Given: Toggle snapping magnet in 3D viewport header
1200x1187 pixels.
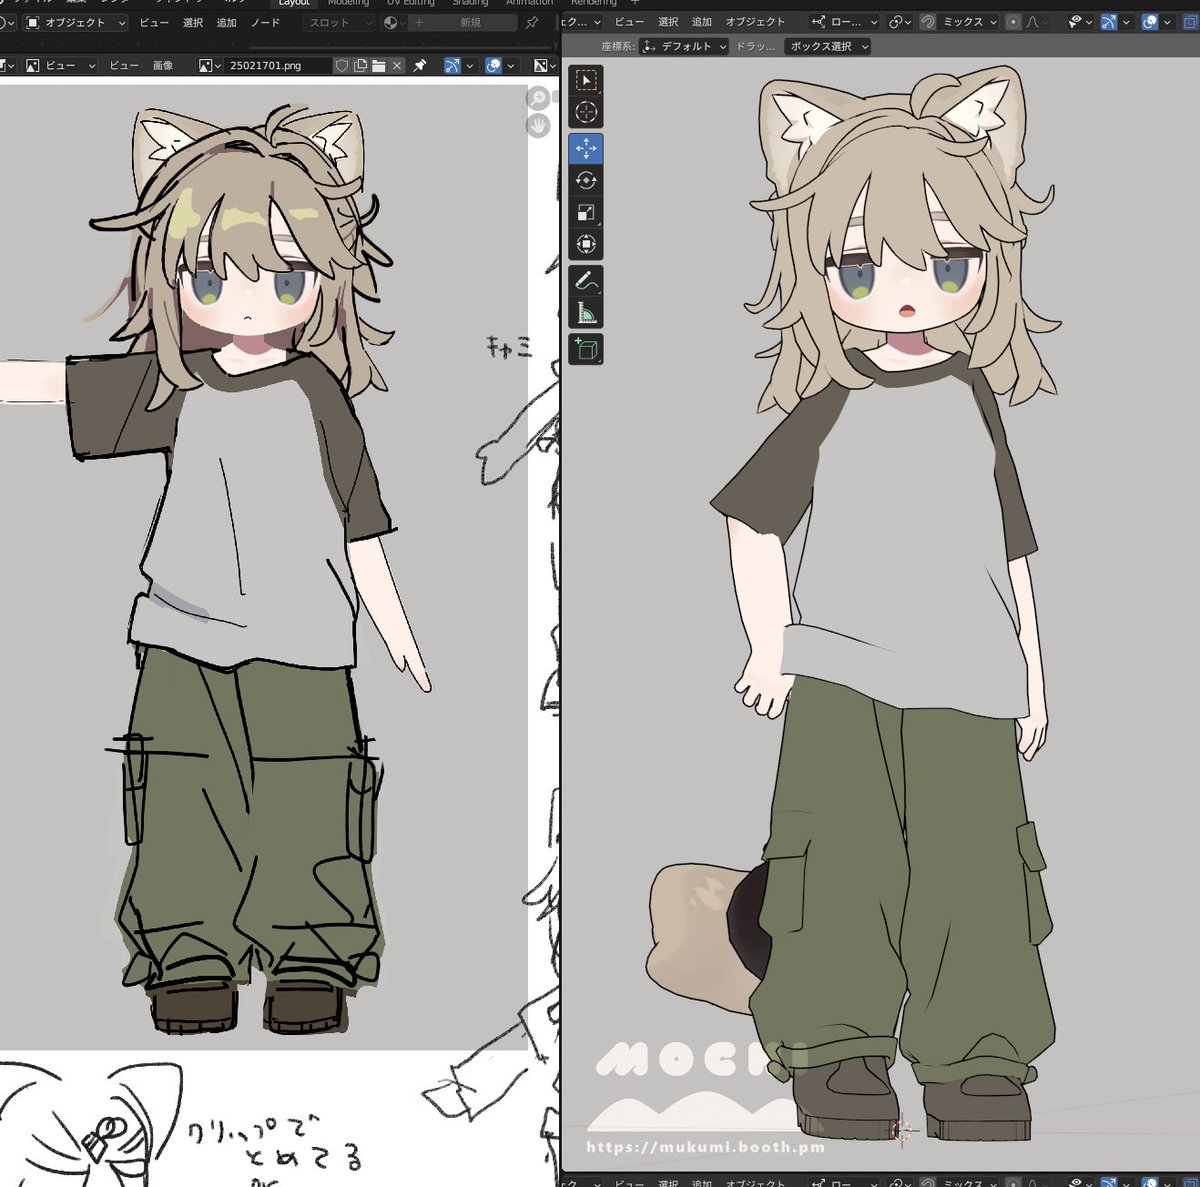Looking at the screenshot, I should tap(927, 21).
